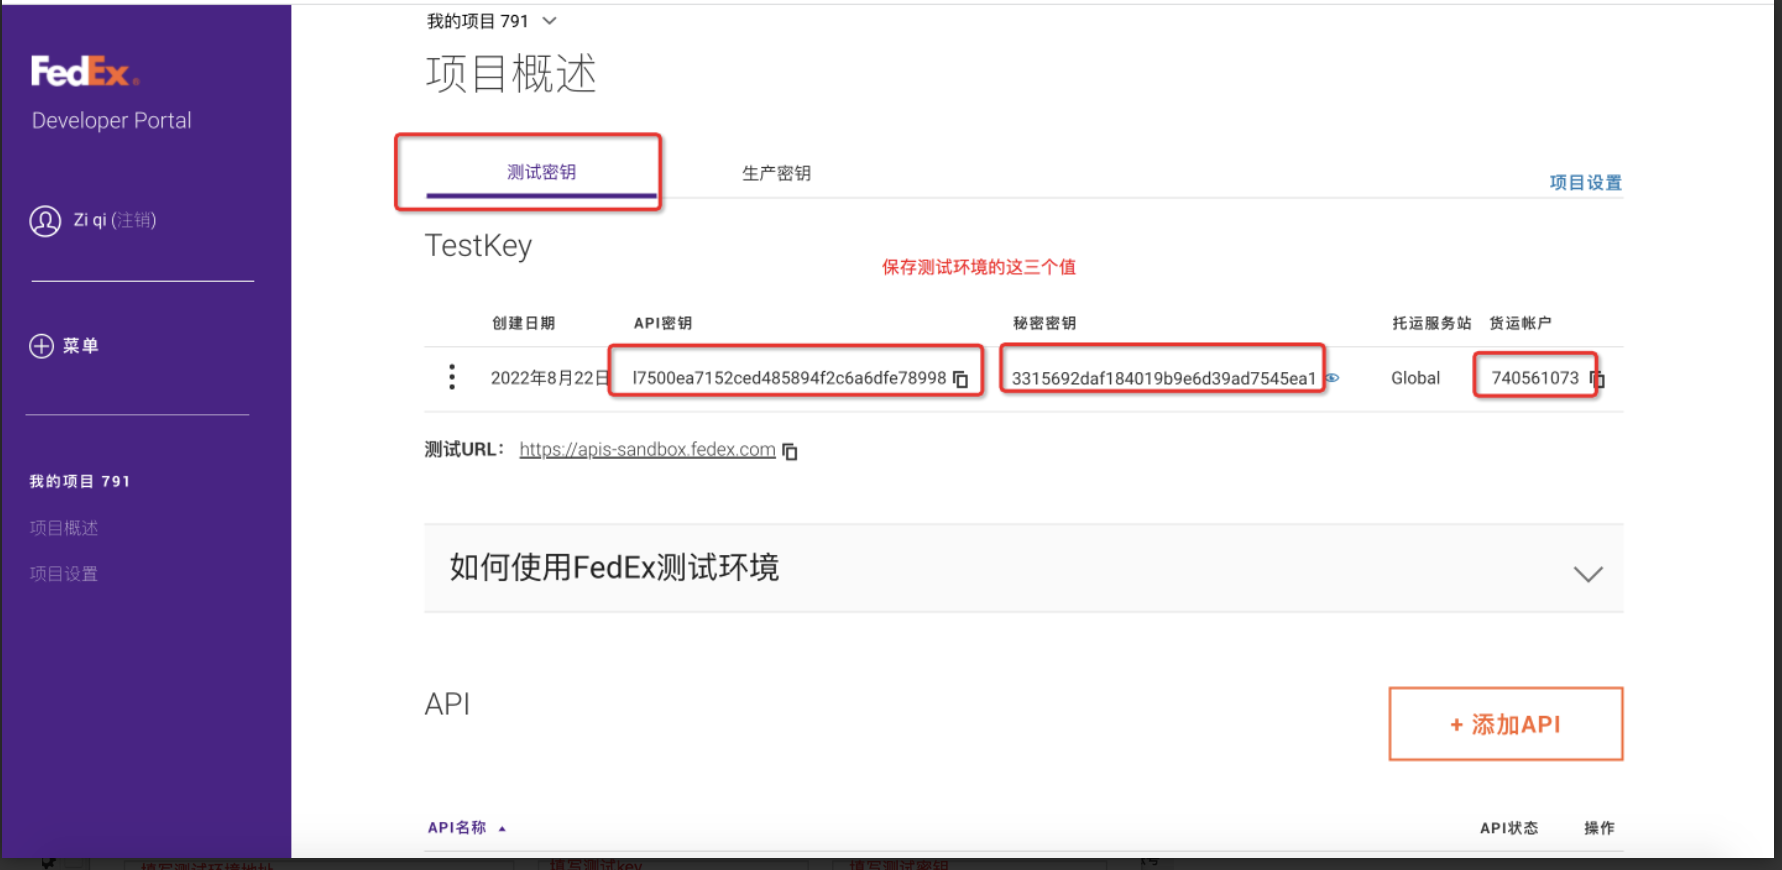Copy the shipping account number 740561073

[x=1597, y=379]
